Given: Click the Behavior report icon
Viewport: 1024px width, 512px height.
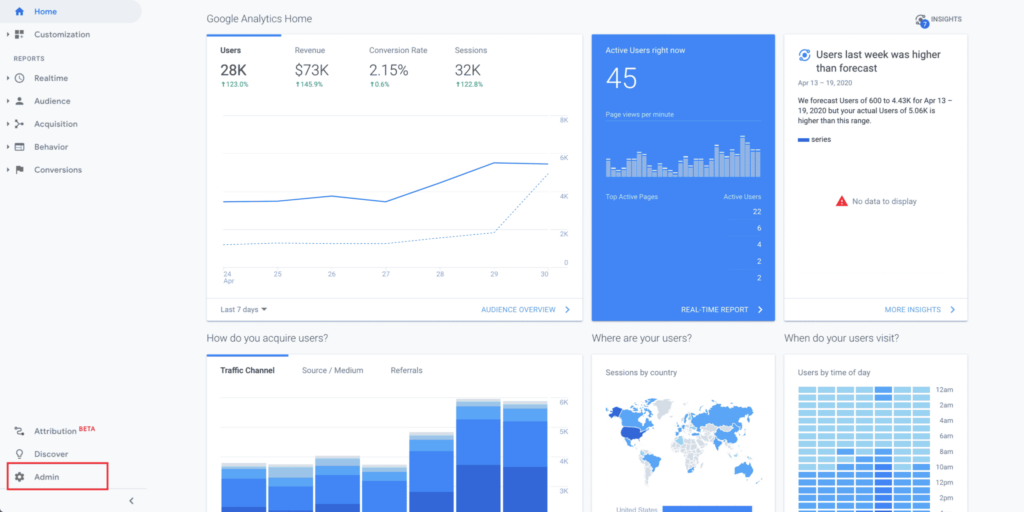Looking at the screenshot, I should click(19, 147).
